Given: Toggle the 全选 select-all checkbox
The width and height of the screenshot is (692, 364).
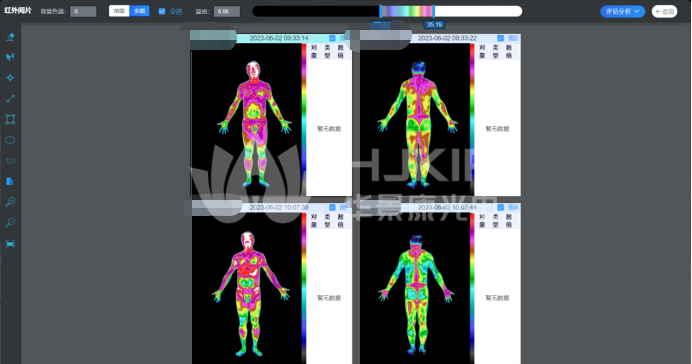Looking at the screenshot, I should [x=162, y=11].
